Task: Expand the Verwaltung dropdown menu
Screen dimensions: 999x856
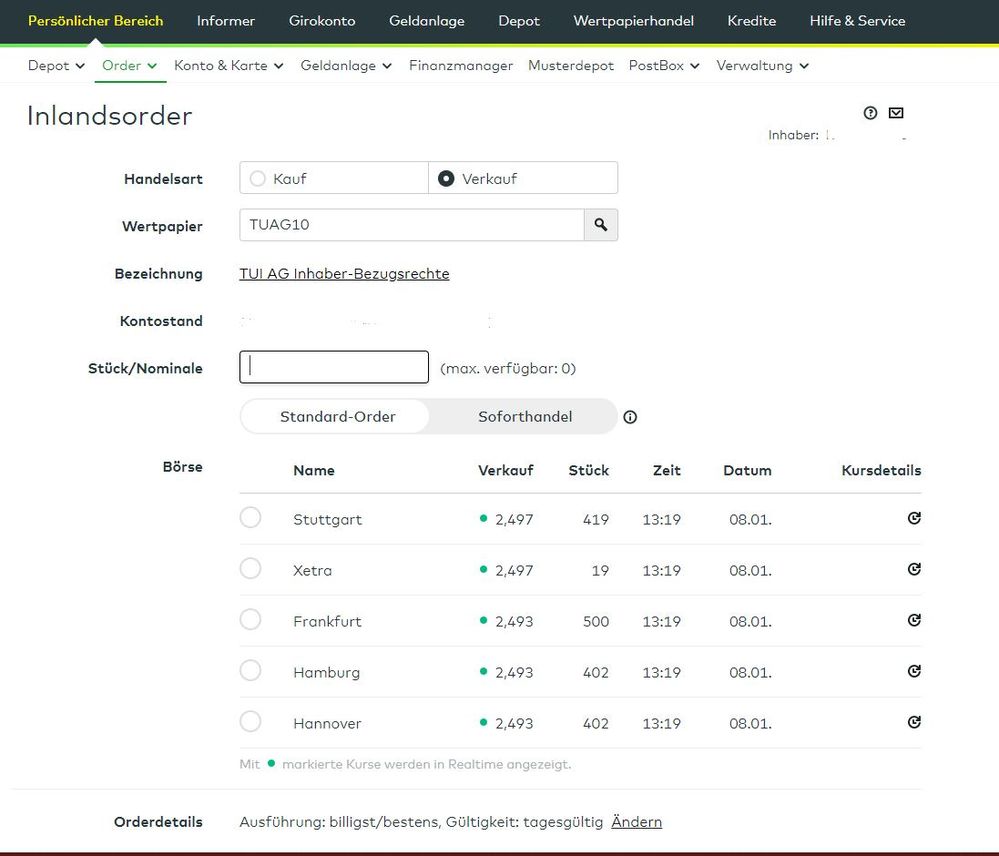Action: (x=762, y=66)
